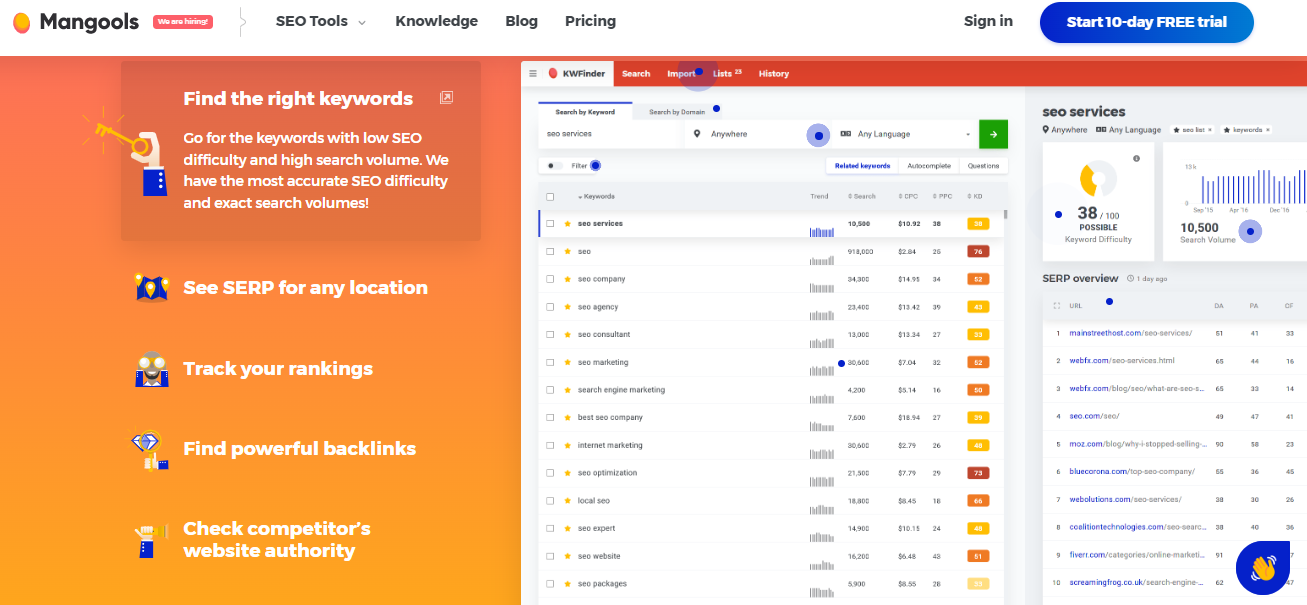Click the location pin icon in search bar

pos(698,134)
